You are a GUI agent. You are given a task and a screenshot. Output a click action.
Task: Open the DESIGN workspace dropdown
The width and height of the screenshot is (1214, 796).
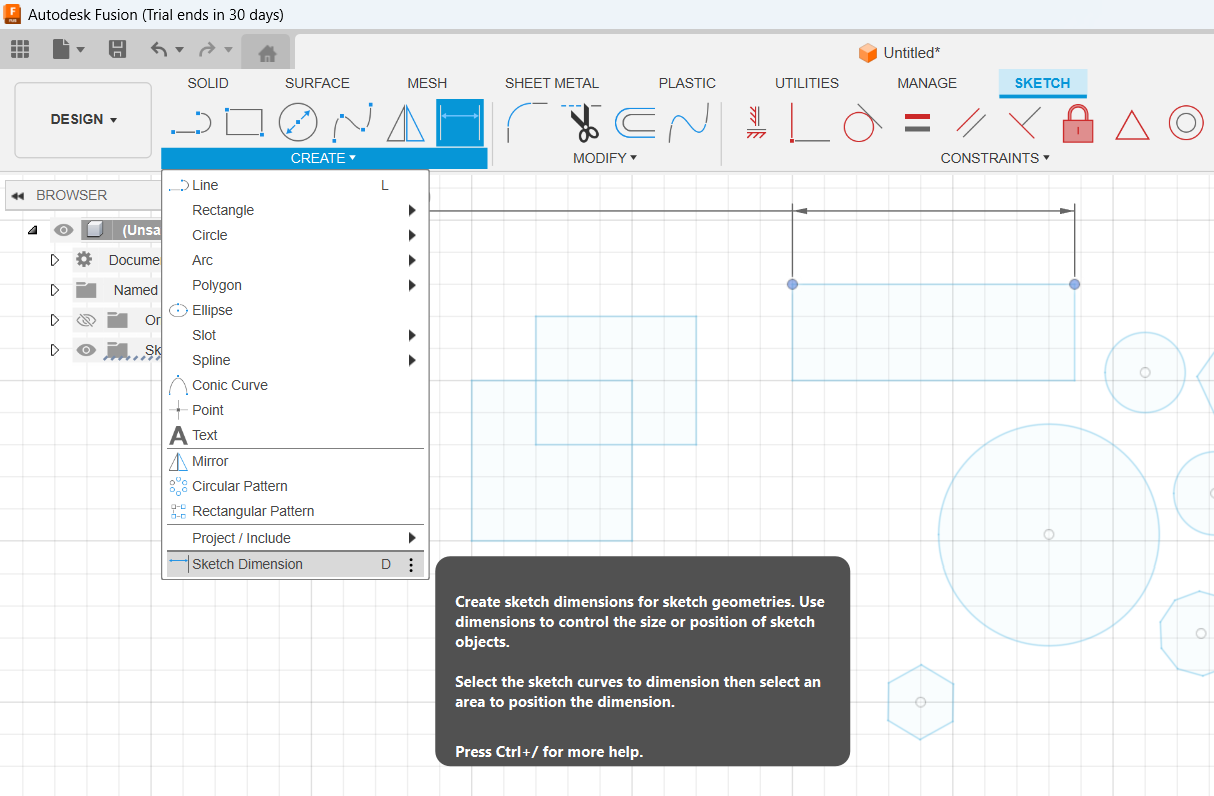84,119
